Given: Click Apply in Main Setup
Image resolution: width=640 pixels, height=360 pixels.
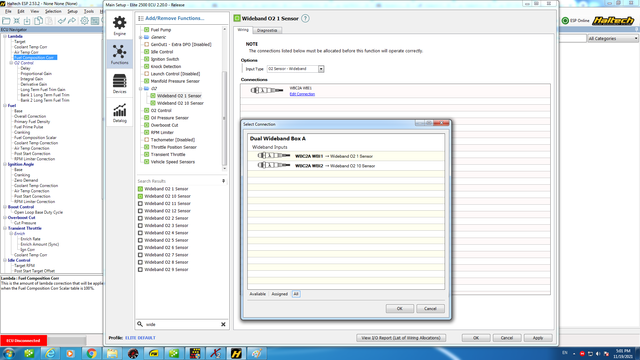Looking at the screenshot, I should [x=538, y=338].
